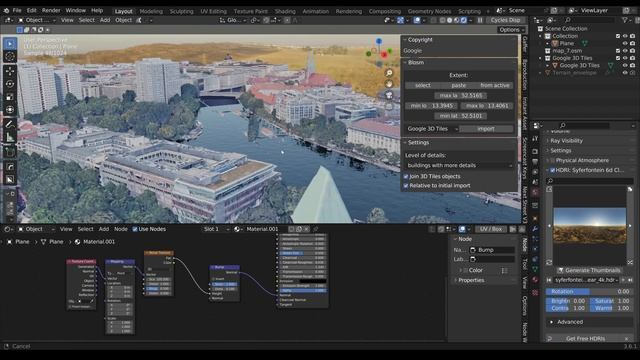640x360 pixels.
Task: Click Get Free HDRIs button
Action: click(586, 338)
